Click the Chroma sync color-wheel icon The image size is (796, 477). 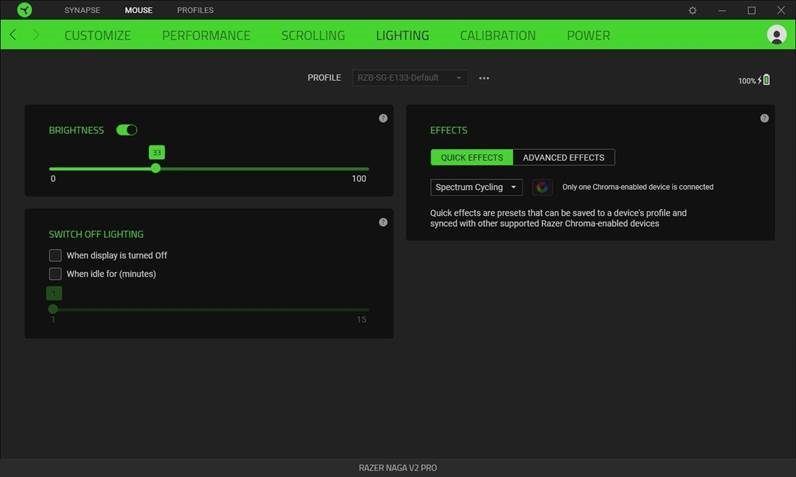[542, 187]
